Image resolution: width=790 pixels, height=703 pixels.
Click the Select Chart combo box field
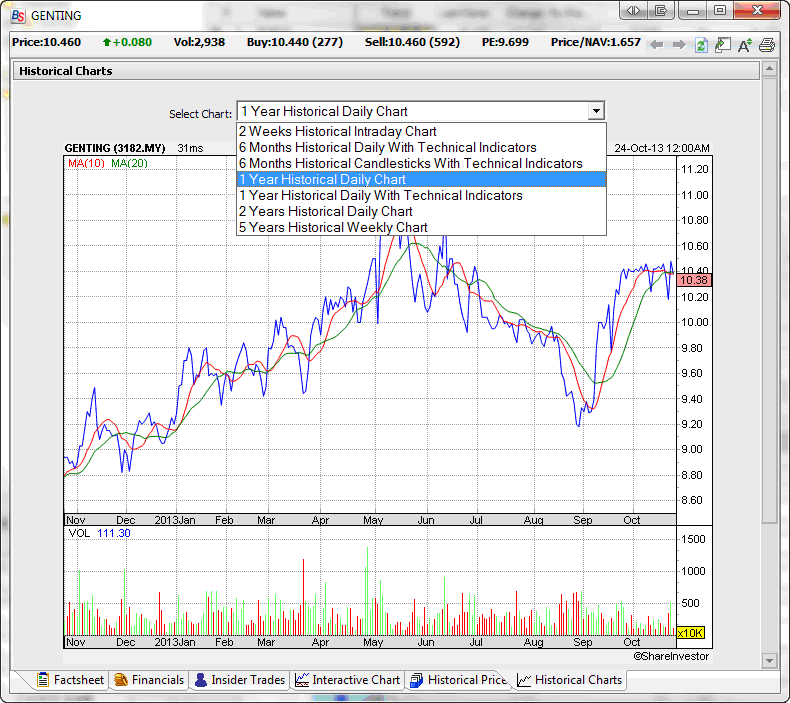pos(421,111)
